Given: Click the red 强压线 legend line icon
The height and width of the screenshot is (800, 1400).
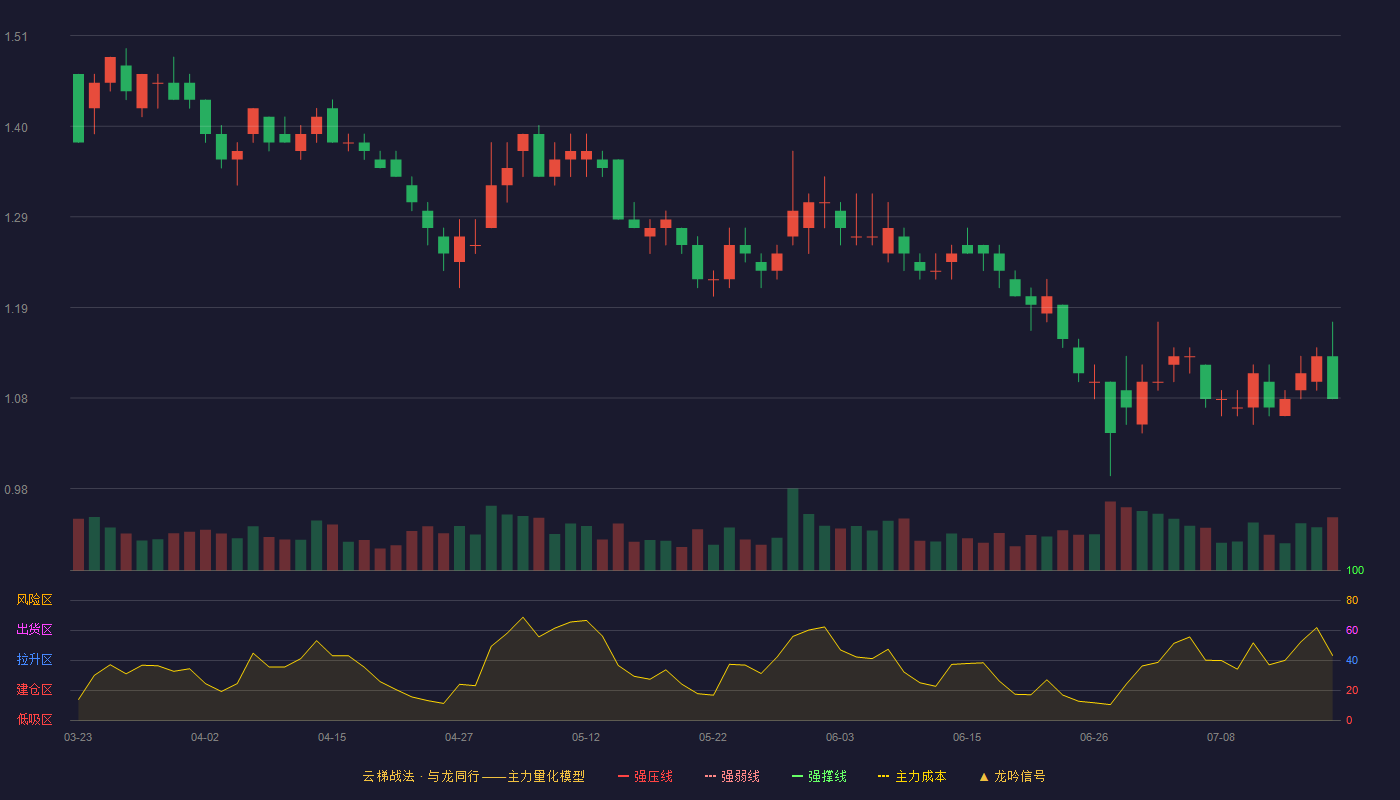Looking at the screenshot, I should point(624,776).
